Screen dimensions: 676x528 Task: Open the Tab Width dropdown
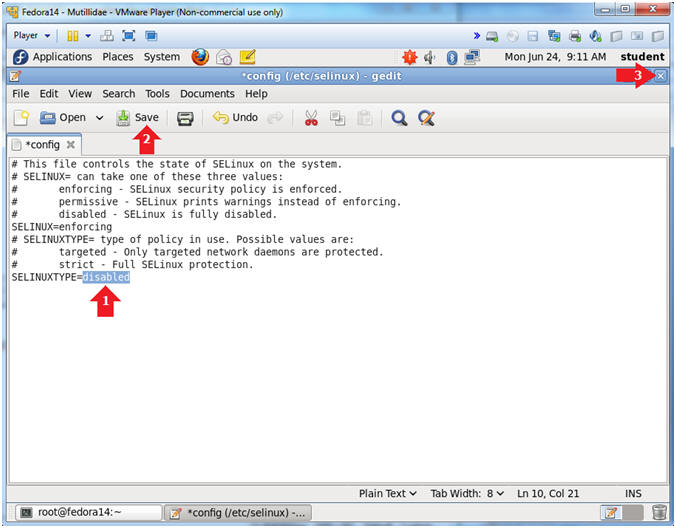[467, 494]
